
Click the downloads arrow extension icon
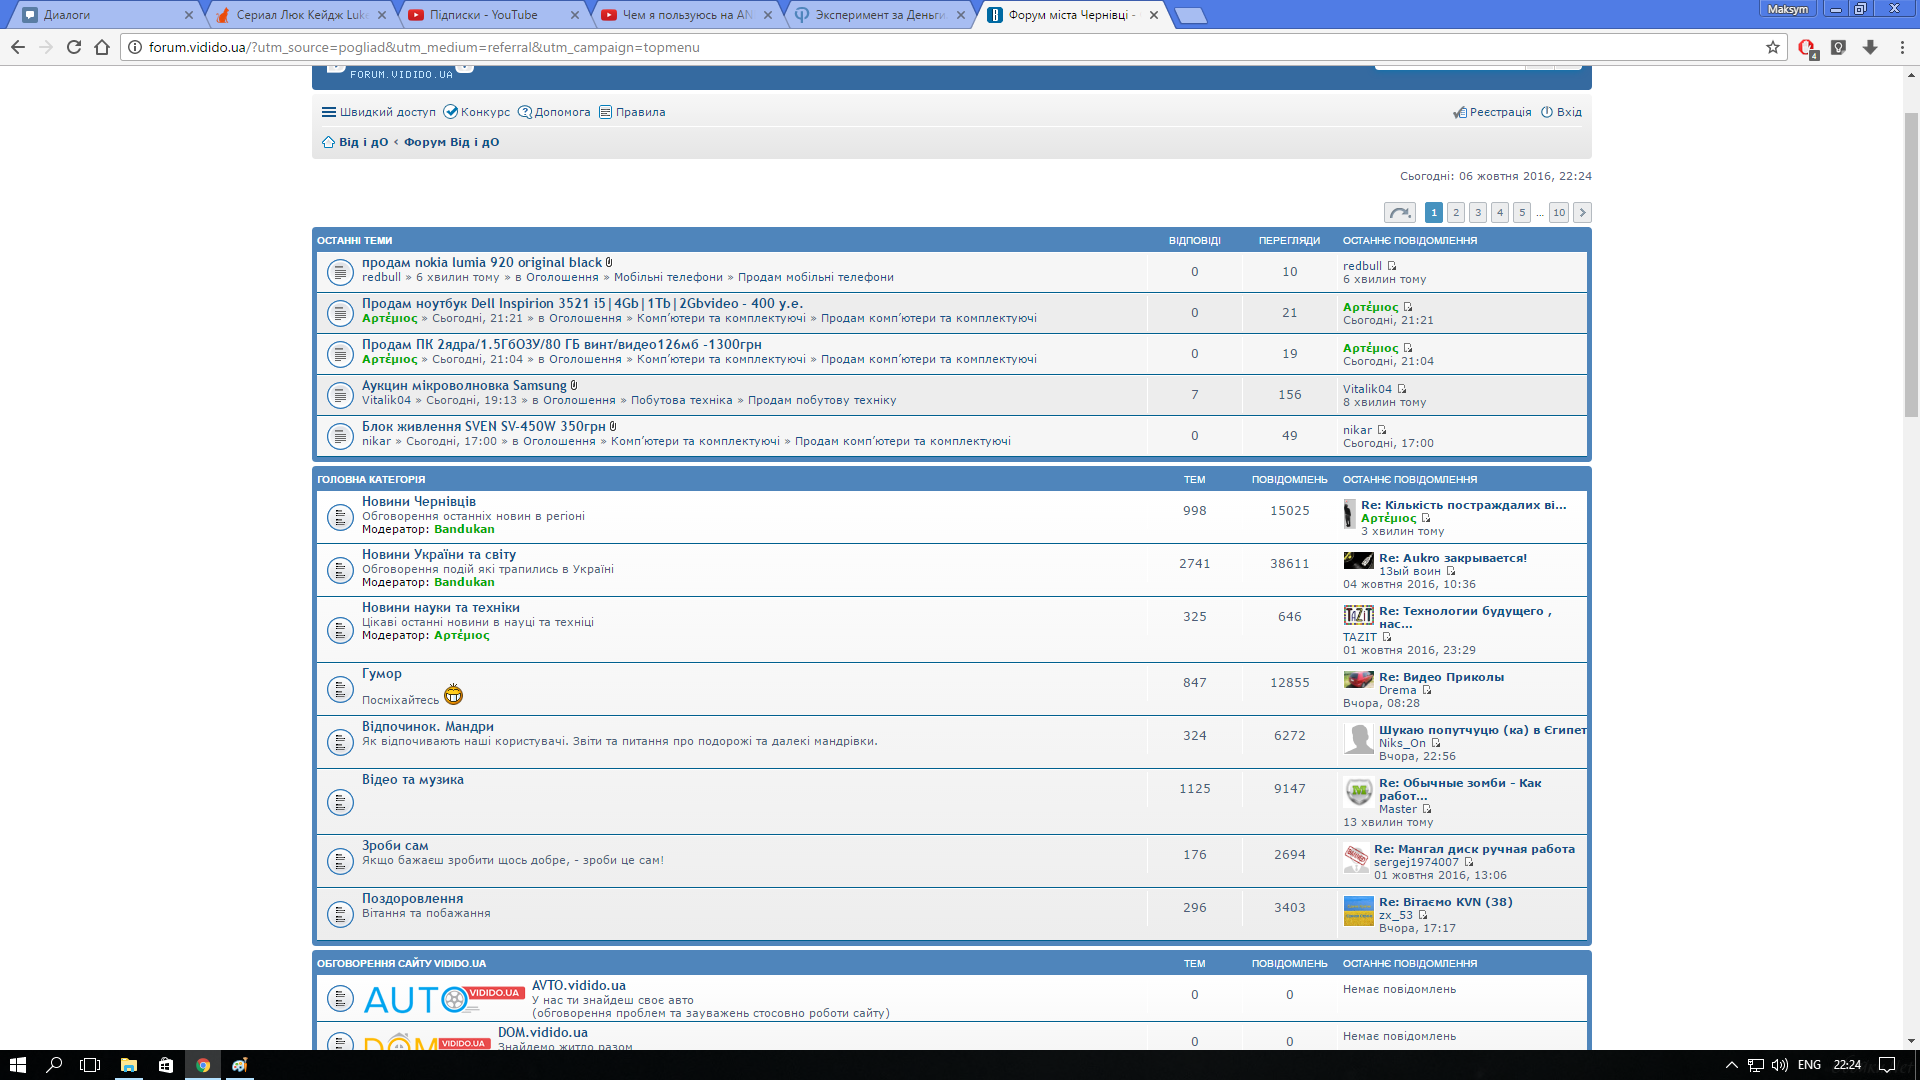pyautogui.click(x=1870, y=47)
